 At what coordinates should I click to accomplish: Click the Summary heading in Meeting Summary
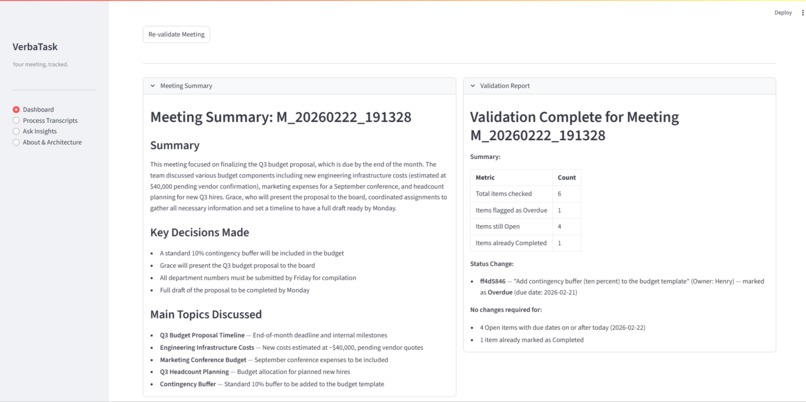click(175, 145)
